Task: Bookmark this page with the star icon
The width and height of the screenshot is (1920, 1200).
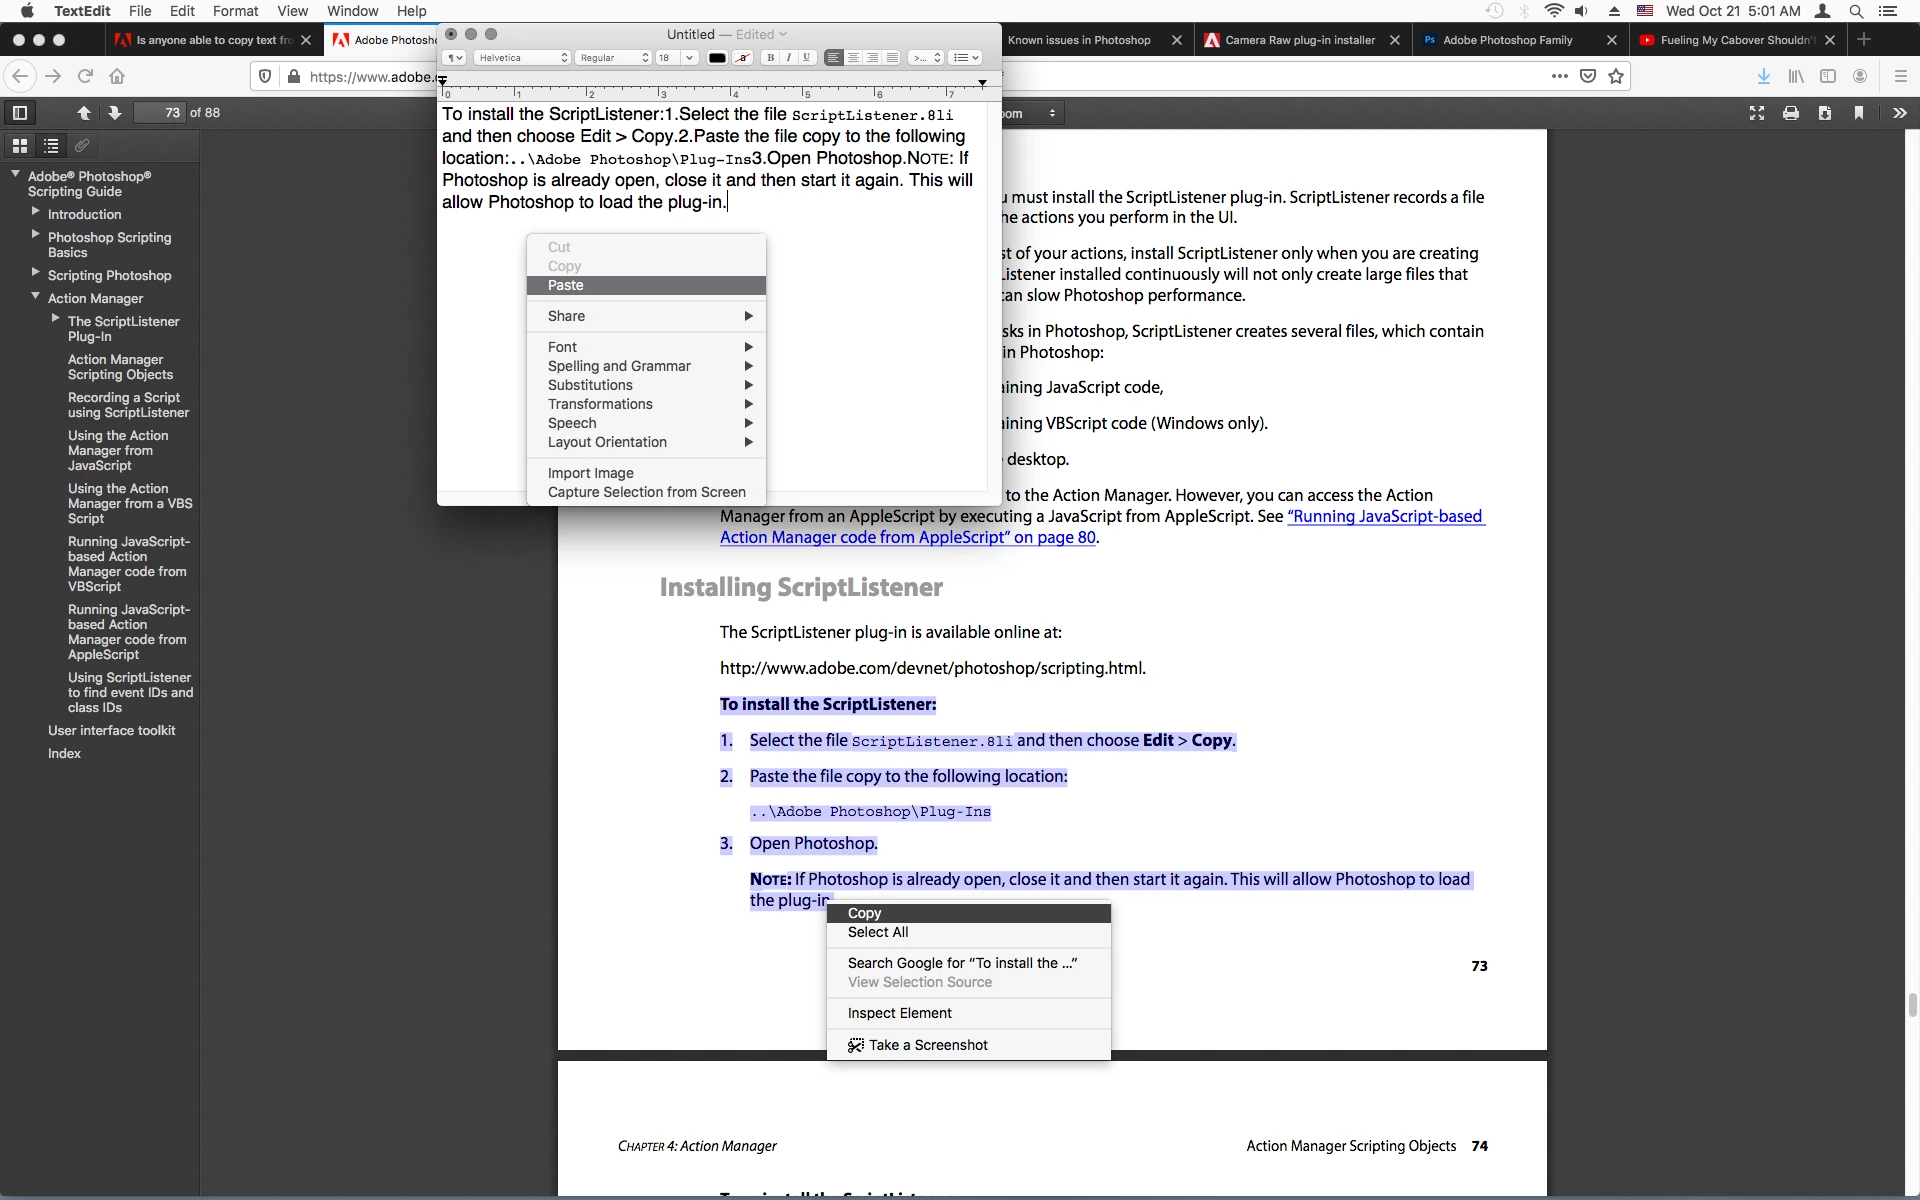Action: pyautogui.click(x=1616, y=76)
